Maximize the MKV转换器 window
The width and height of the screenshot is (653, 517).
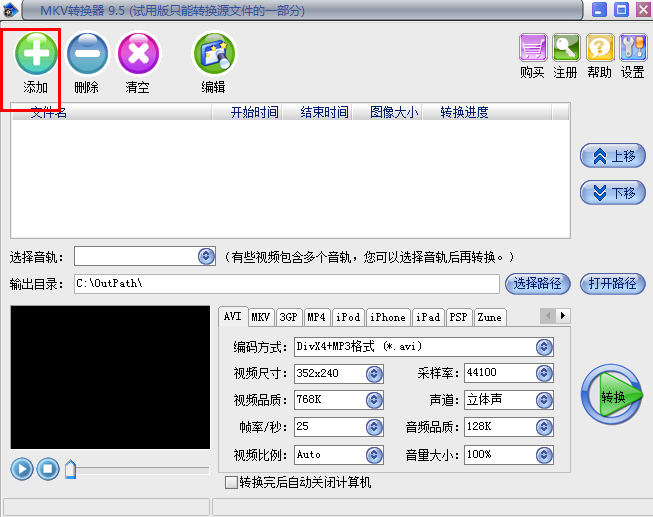pyautogui.click(x=621, y=10)
